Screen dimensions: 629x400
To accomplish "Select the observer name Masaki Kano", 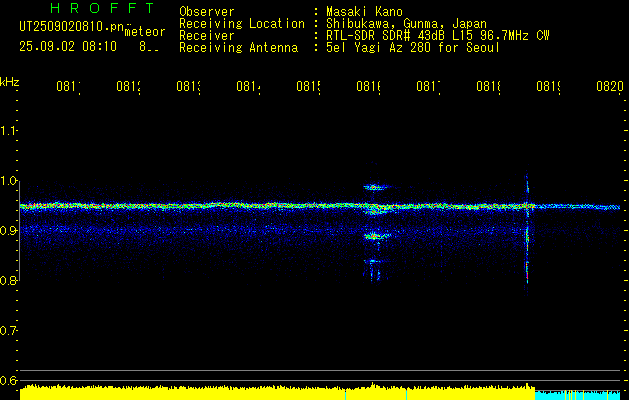I will pyautogui.click(x=364, y=11).
